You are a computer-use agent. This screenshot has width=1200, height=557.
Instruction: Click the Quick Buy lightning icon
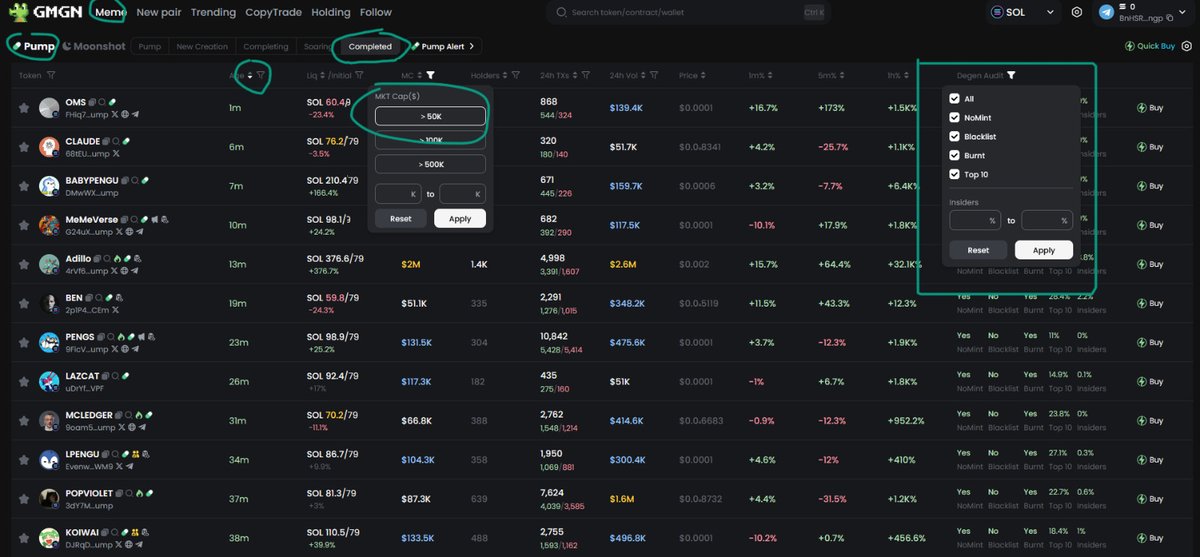pyautogui.click(x=1130, y=46)
